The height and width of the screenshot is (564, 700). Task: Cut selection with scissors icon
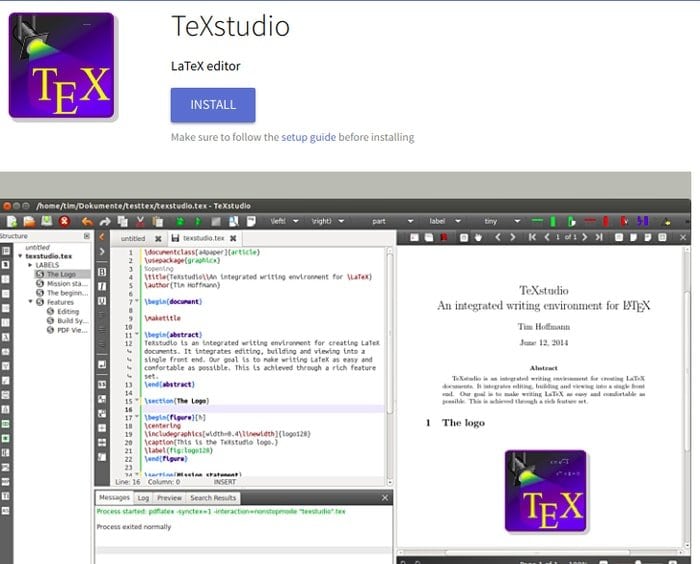(140, 221)
